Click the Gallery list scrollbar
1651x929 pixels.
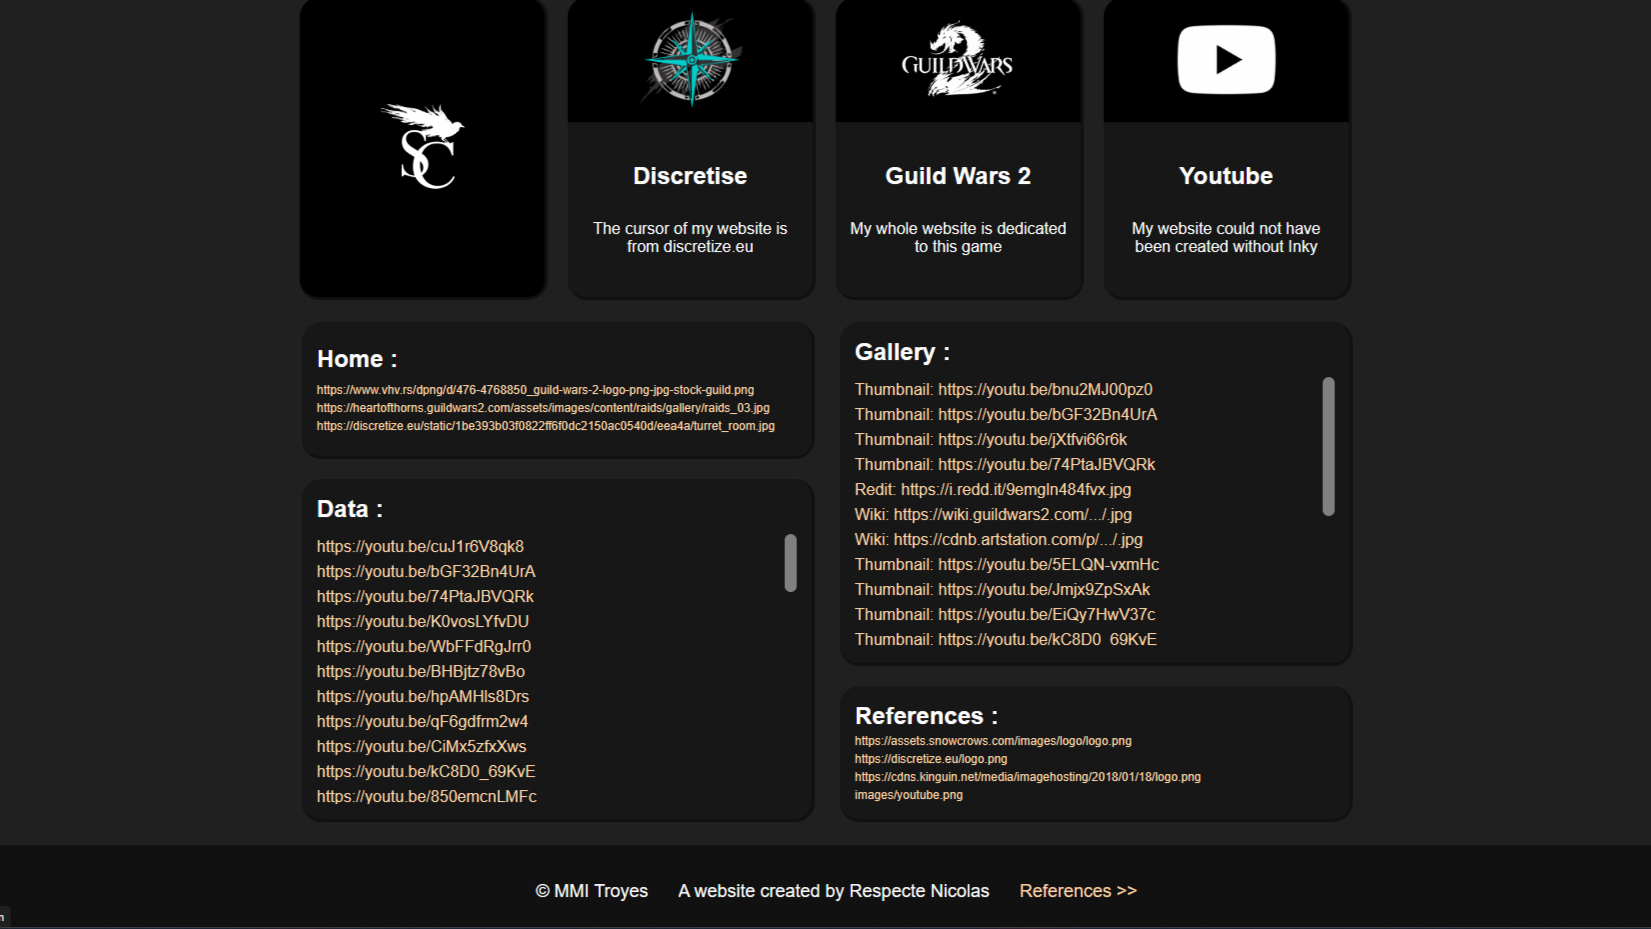coord(1328,446)
